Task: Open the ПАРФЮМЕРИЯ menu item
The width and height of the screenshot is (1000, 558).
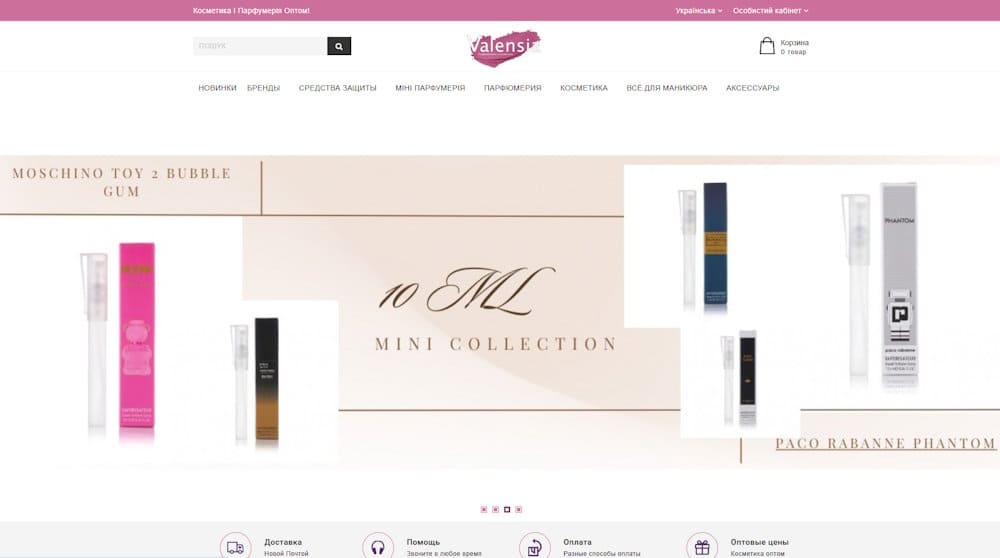Action: point(512,88)
